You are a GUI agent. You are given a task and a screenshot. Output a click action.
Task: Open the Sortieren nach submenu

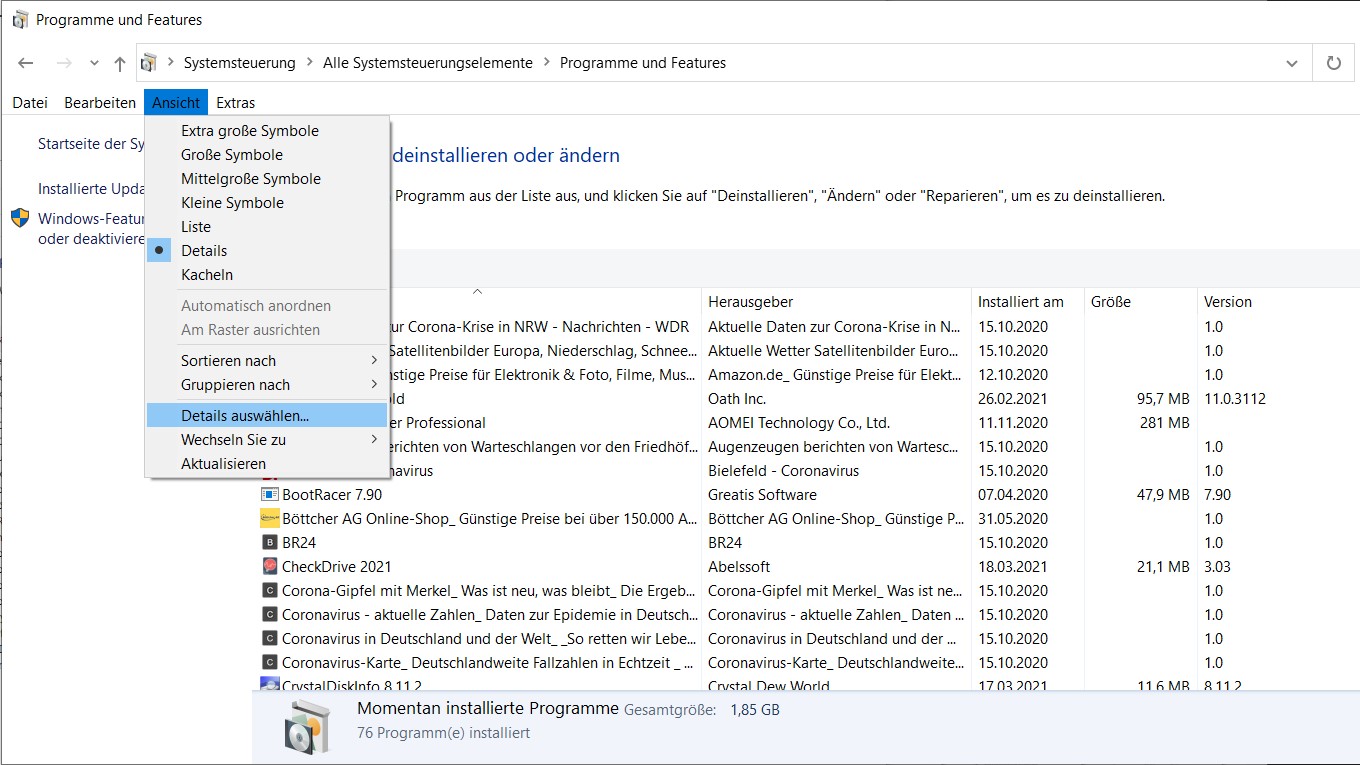click(x=267, y=361)
